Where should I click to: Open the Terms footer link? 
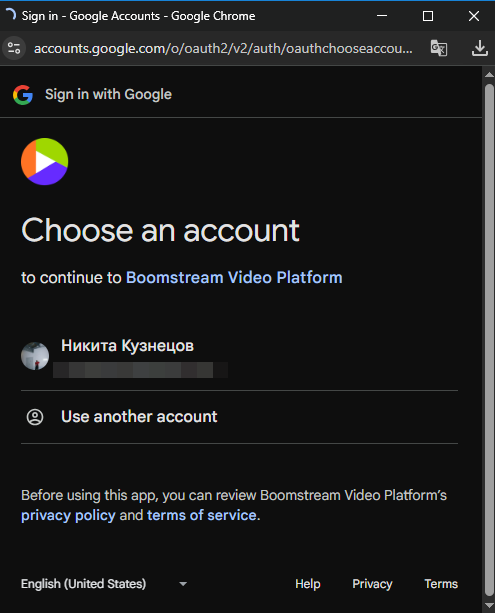[441, 584]
